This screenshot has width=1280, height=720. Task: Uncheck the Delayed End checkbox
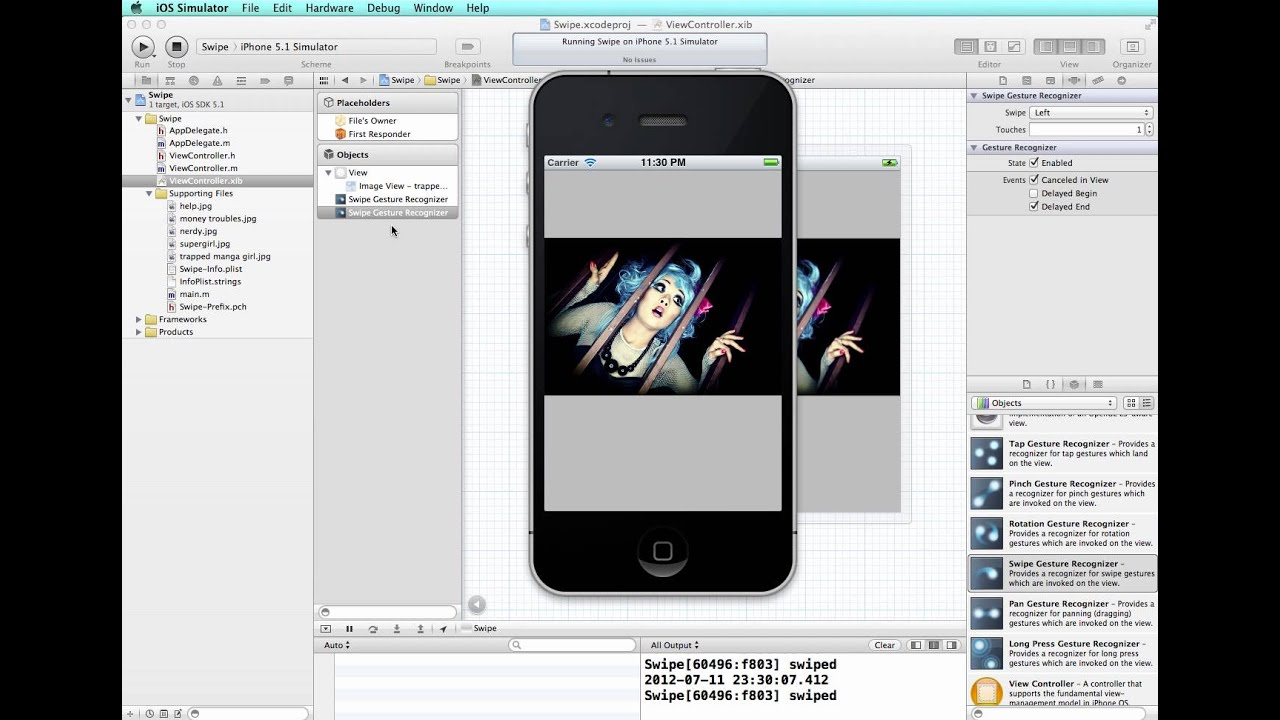[1034, 206]
